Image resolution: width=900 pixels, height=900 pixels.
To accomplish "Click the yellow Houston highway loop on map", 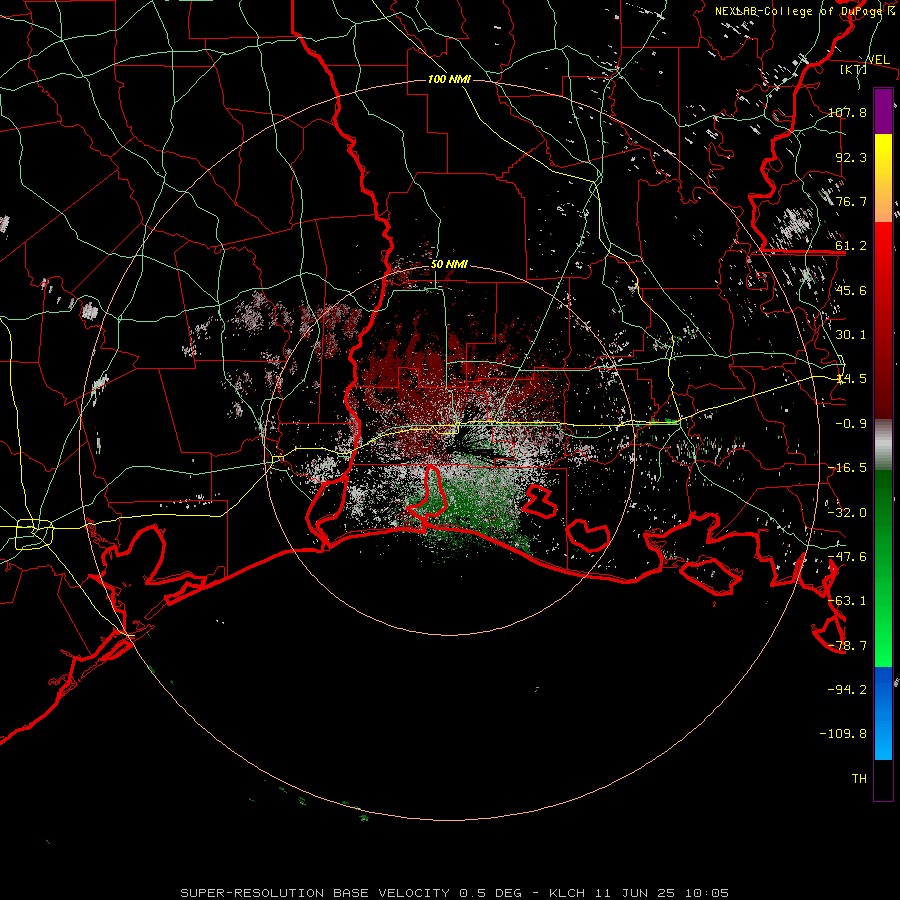I will [34, 534].
